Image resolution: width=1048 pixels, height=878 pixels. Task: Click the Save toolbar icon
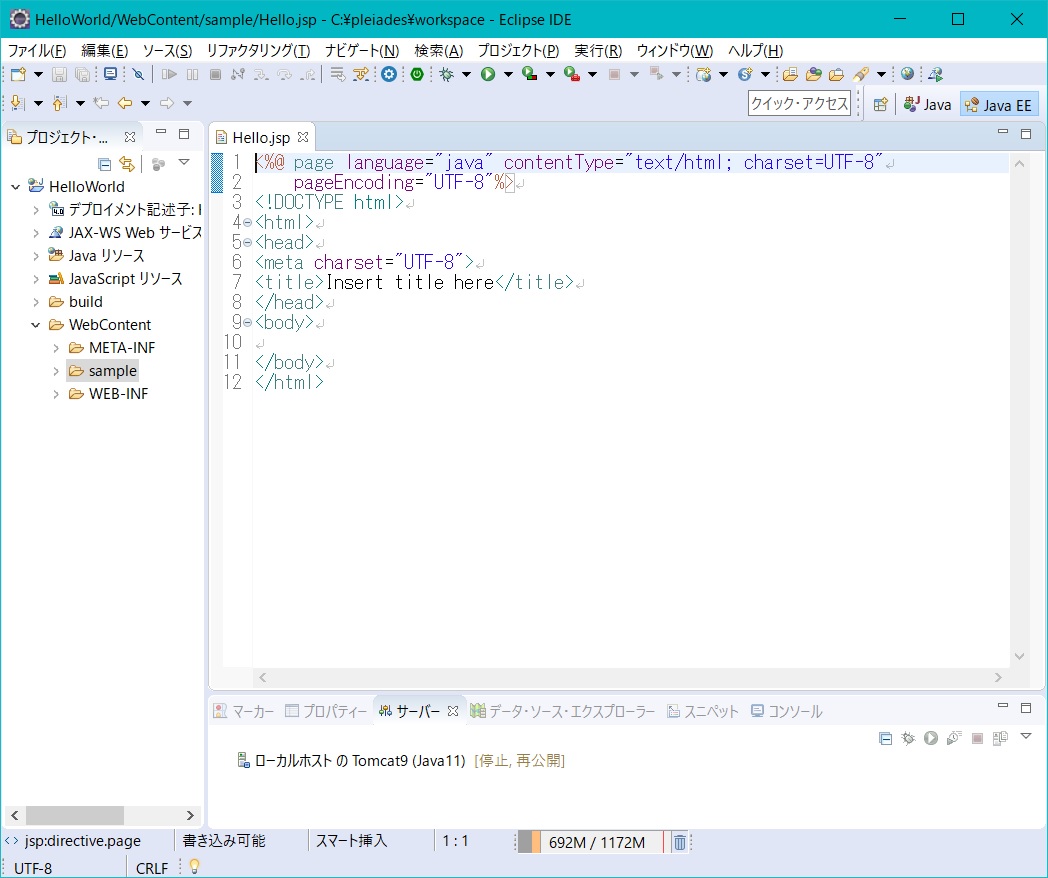coord(60,74)
